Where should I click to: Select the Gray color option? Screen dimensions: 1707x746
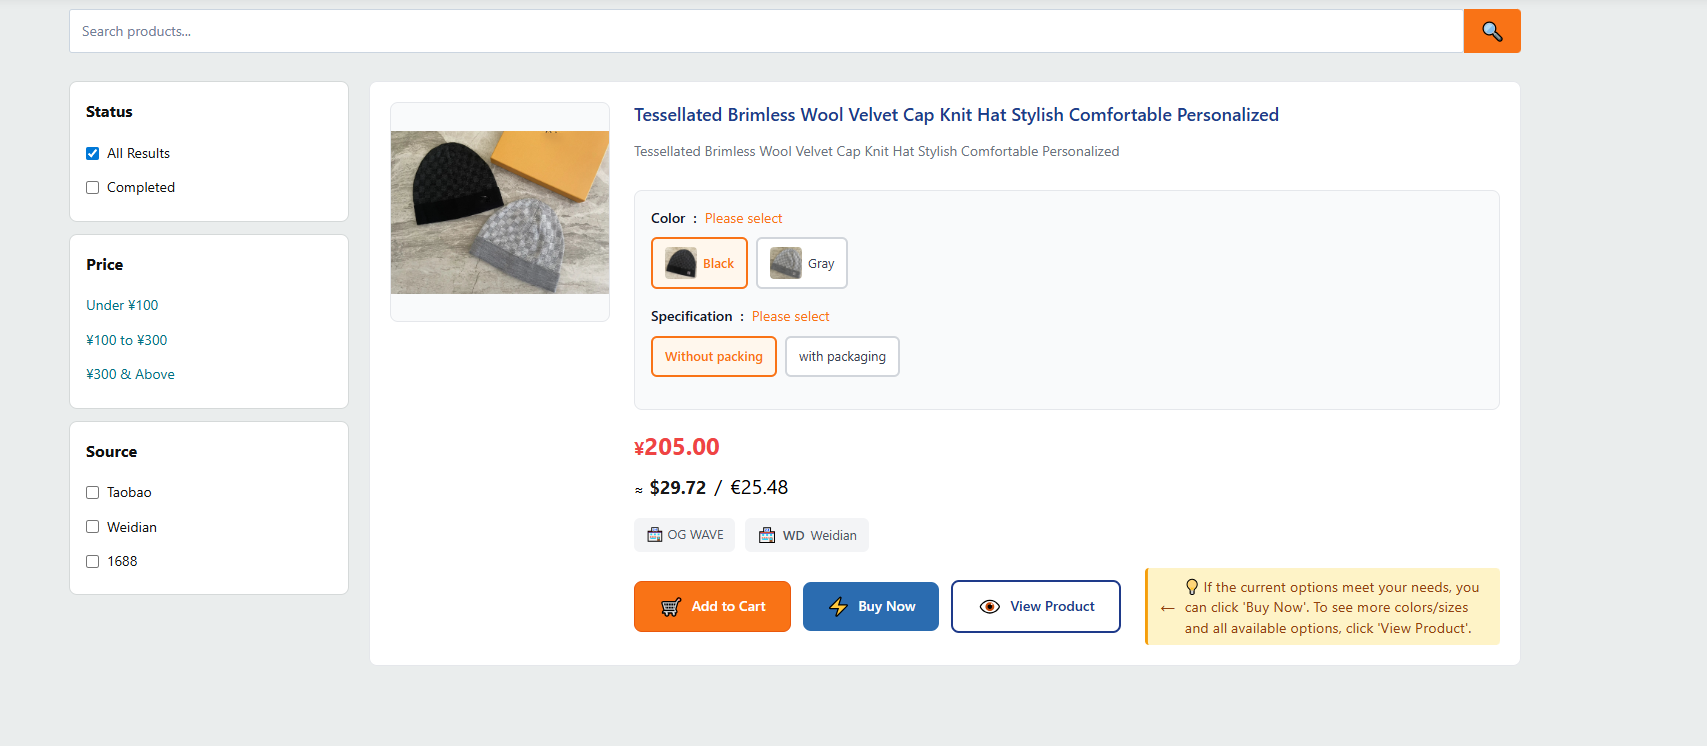click(802, 263)
